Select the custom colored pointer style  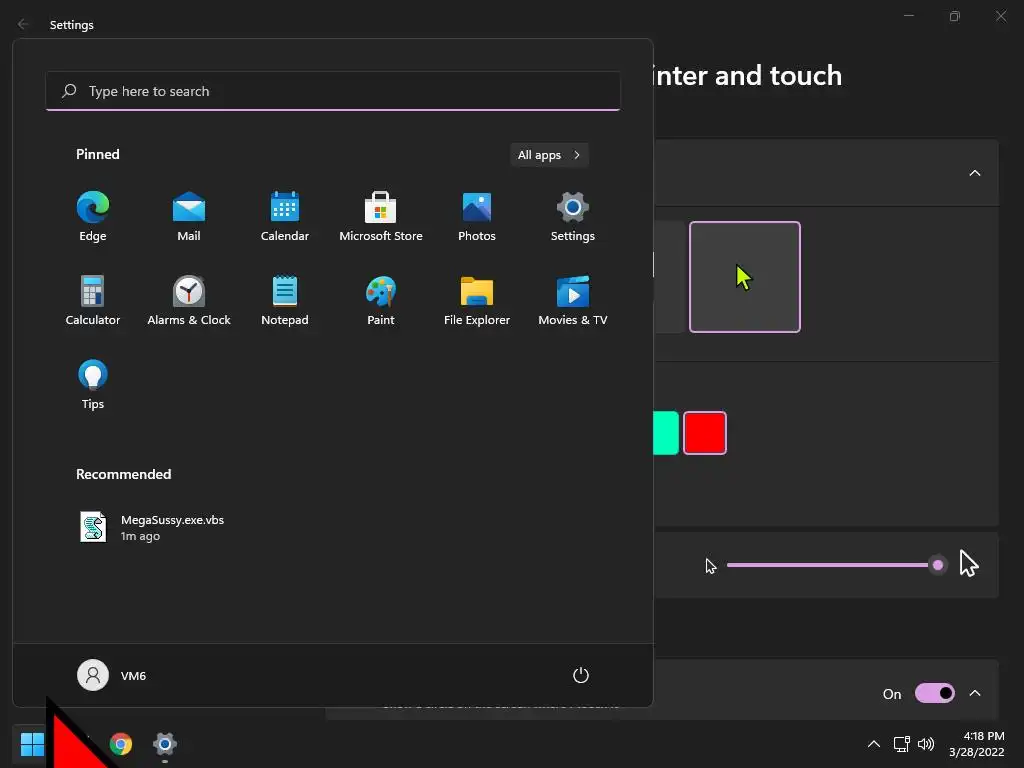(x=744, y=277)
